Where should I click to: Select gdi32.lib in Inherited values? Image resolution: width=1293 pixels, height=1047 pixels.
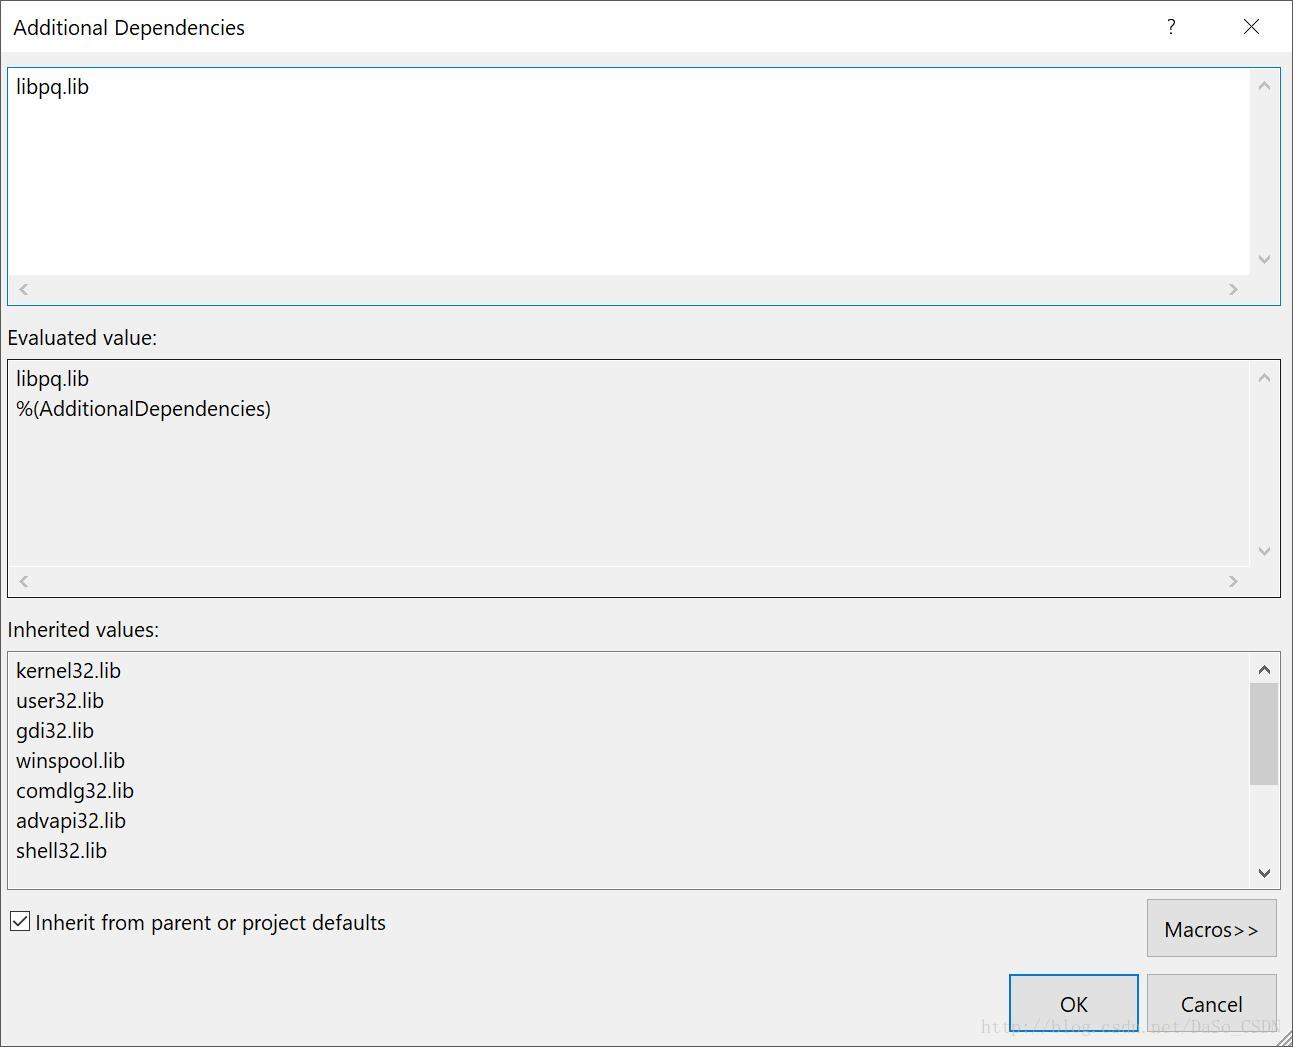(x=55, y=731)
